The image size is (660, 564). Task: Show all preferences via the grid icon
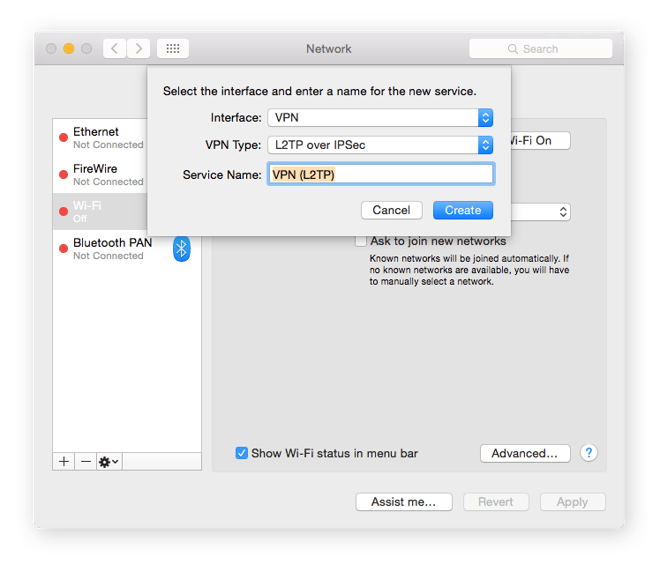pyautogui.click(x=173, y=49)
